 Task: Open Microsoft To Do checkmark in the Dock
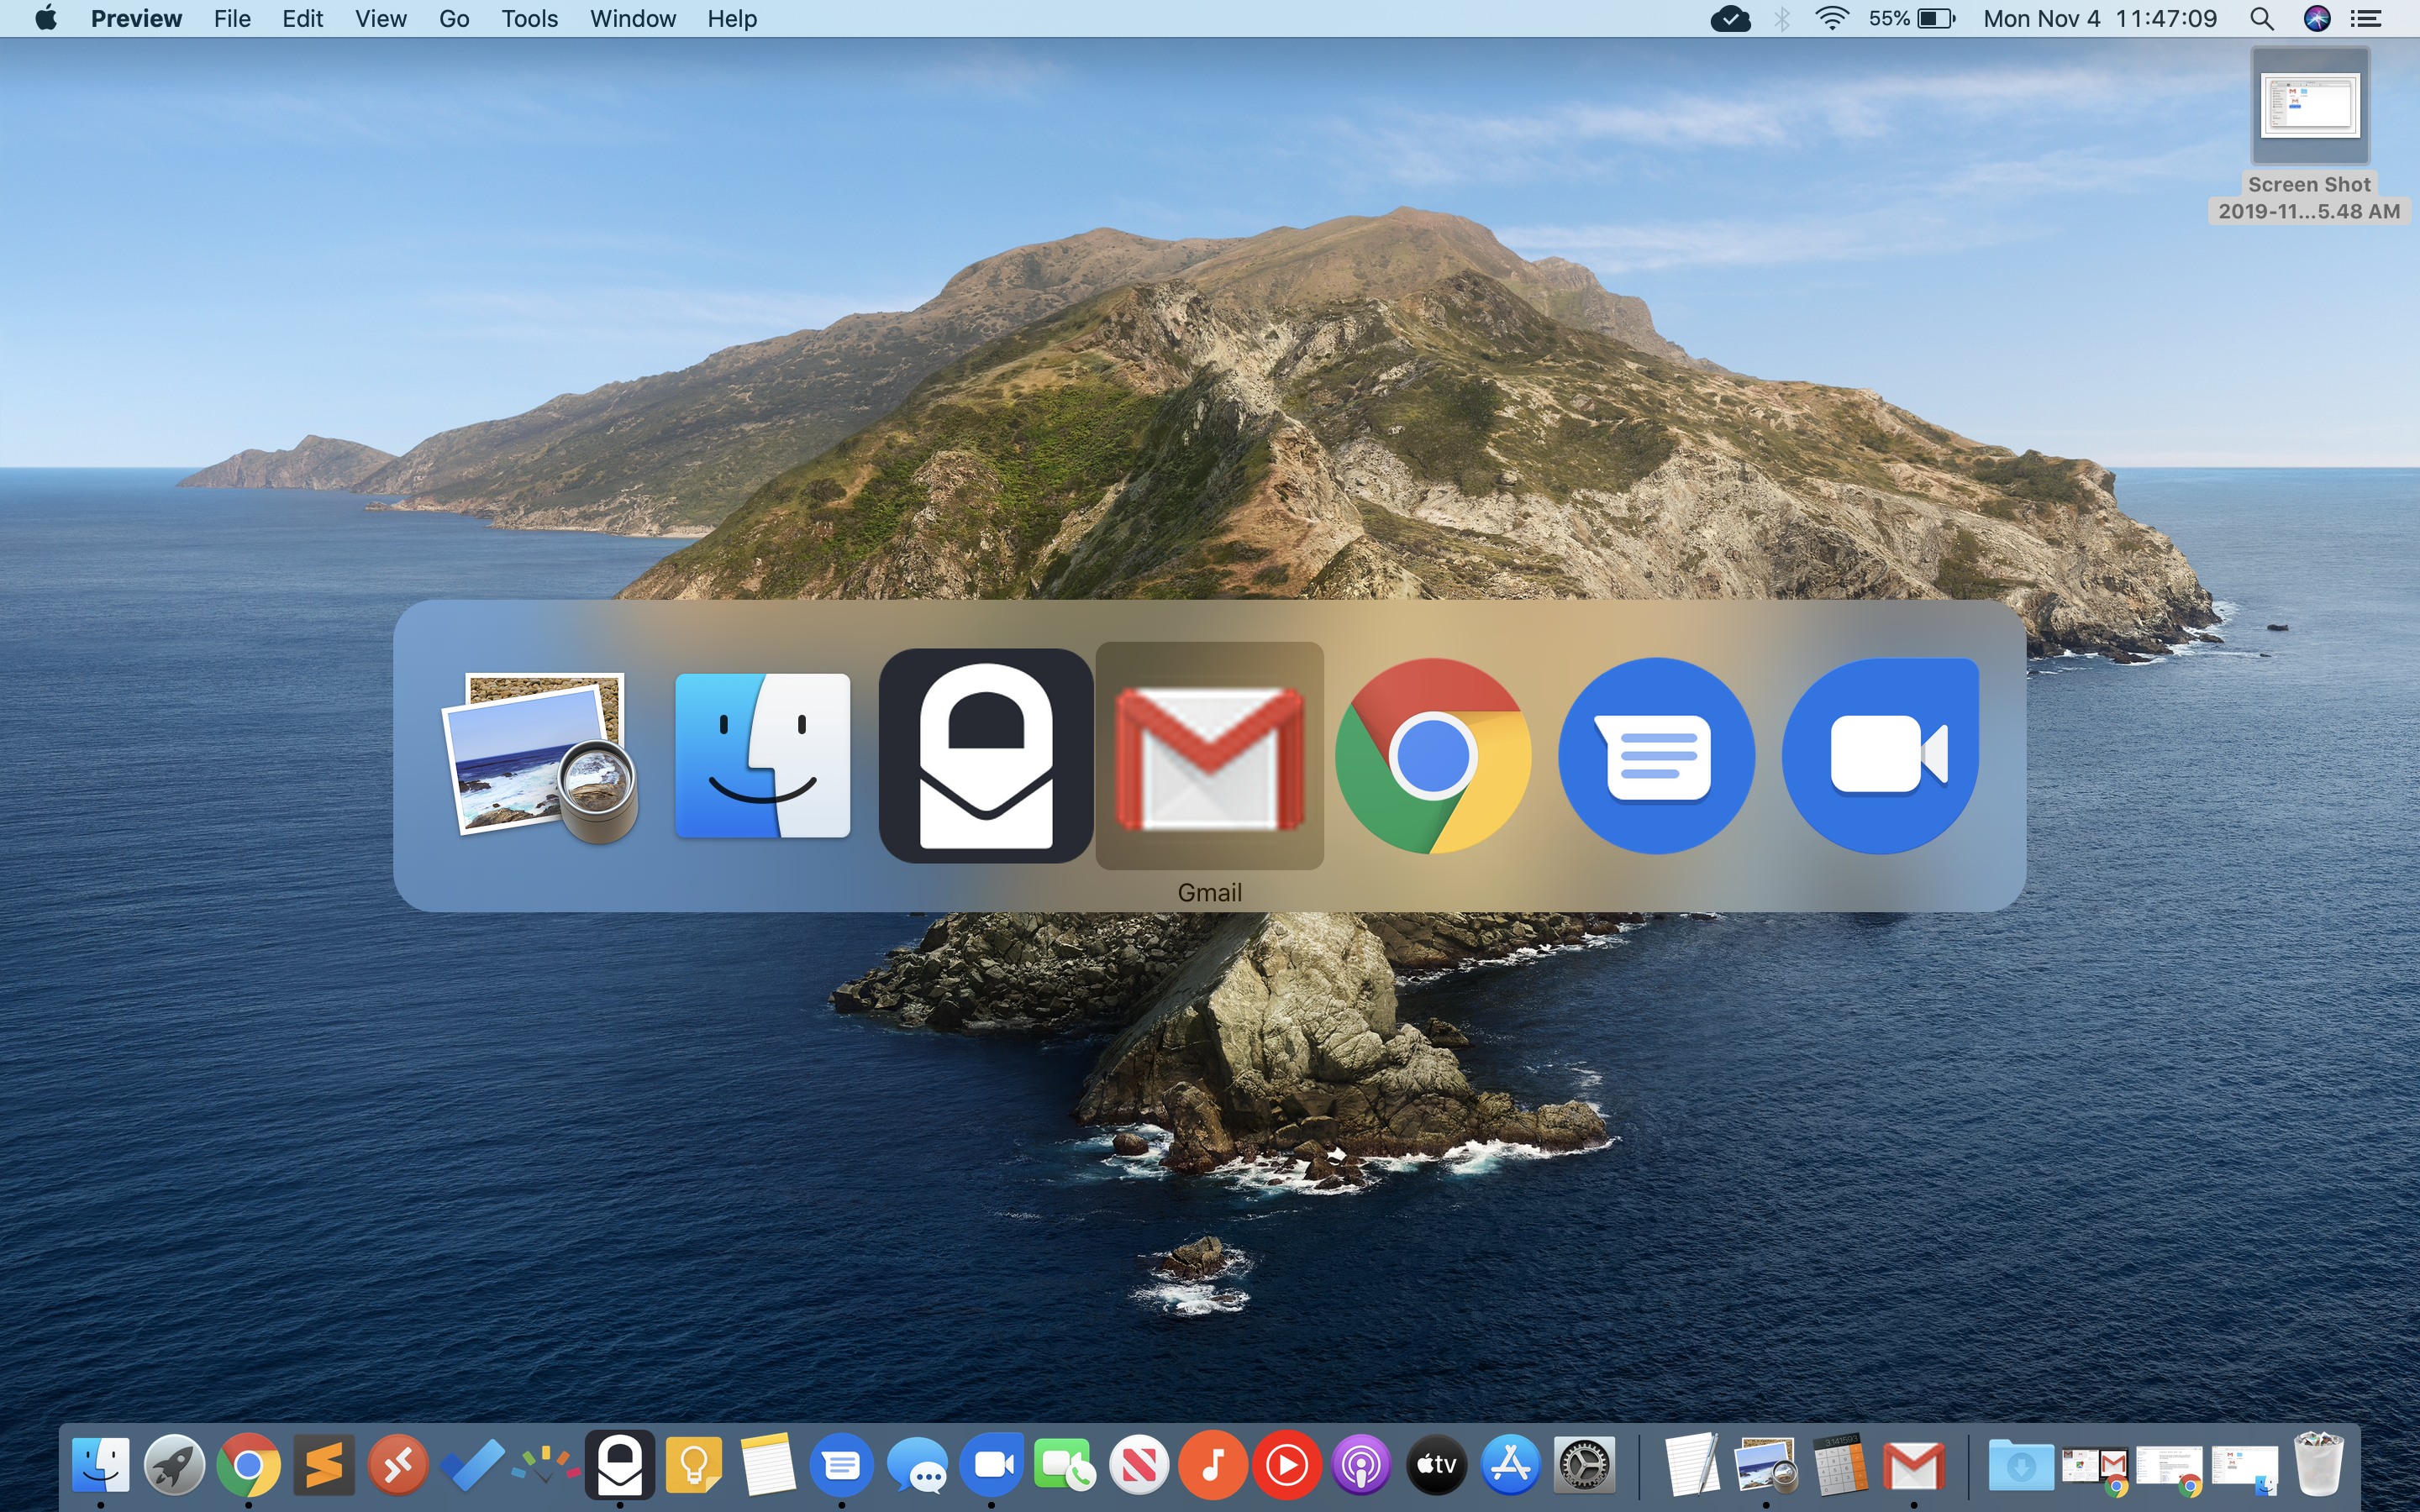point(471,1466)
